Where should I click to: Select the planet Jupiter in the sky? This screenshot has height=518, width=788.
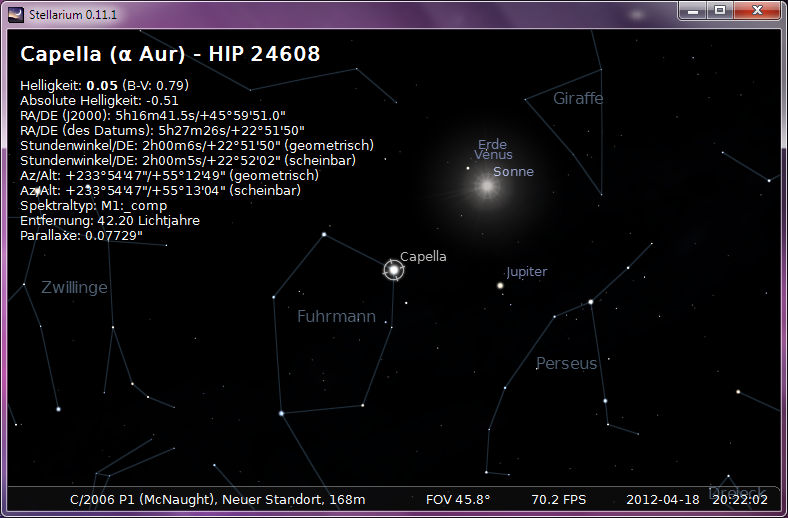[x=500, y=286]
